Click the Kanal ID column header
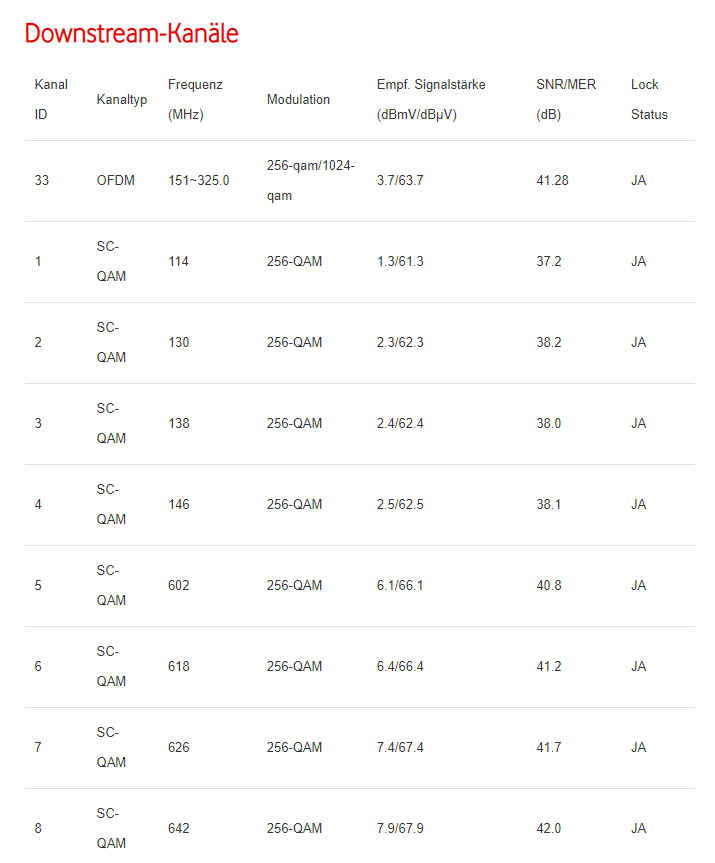 (x=51, y=99)
